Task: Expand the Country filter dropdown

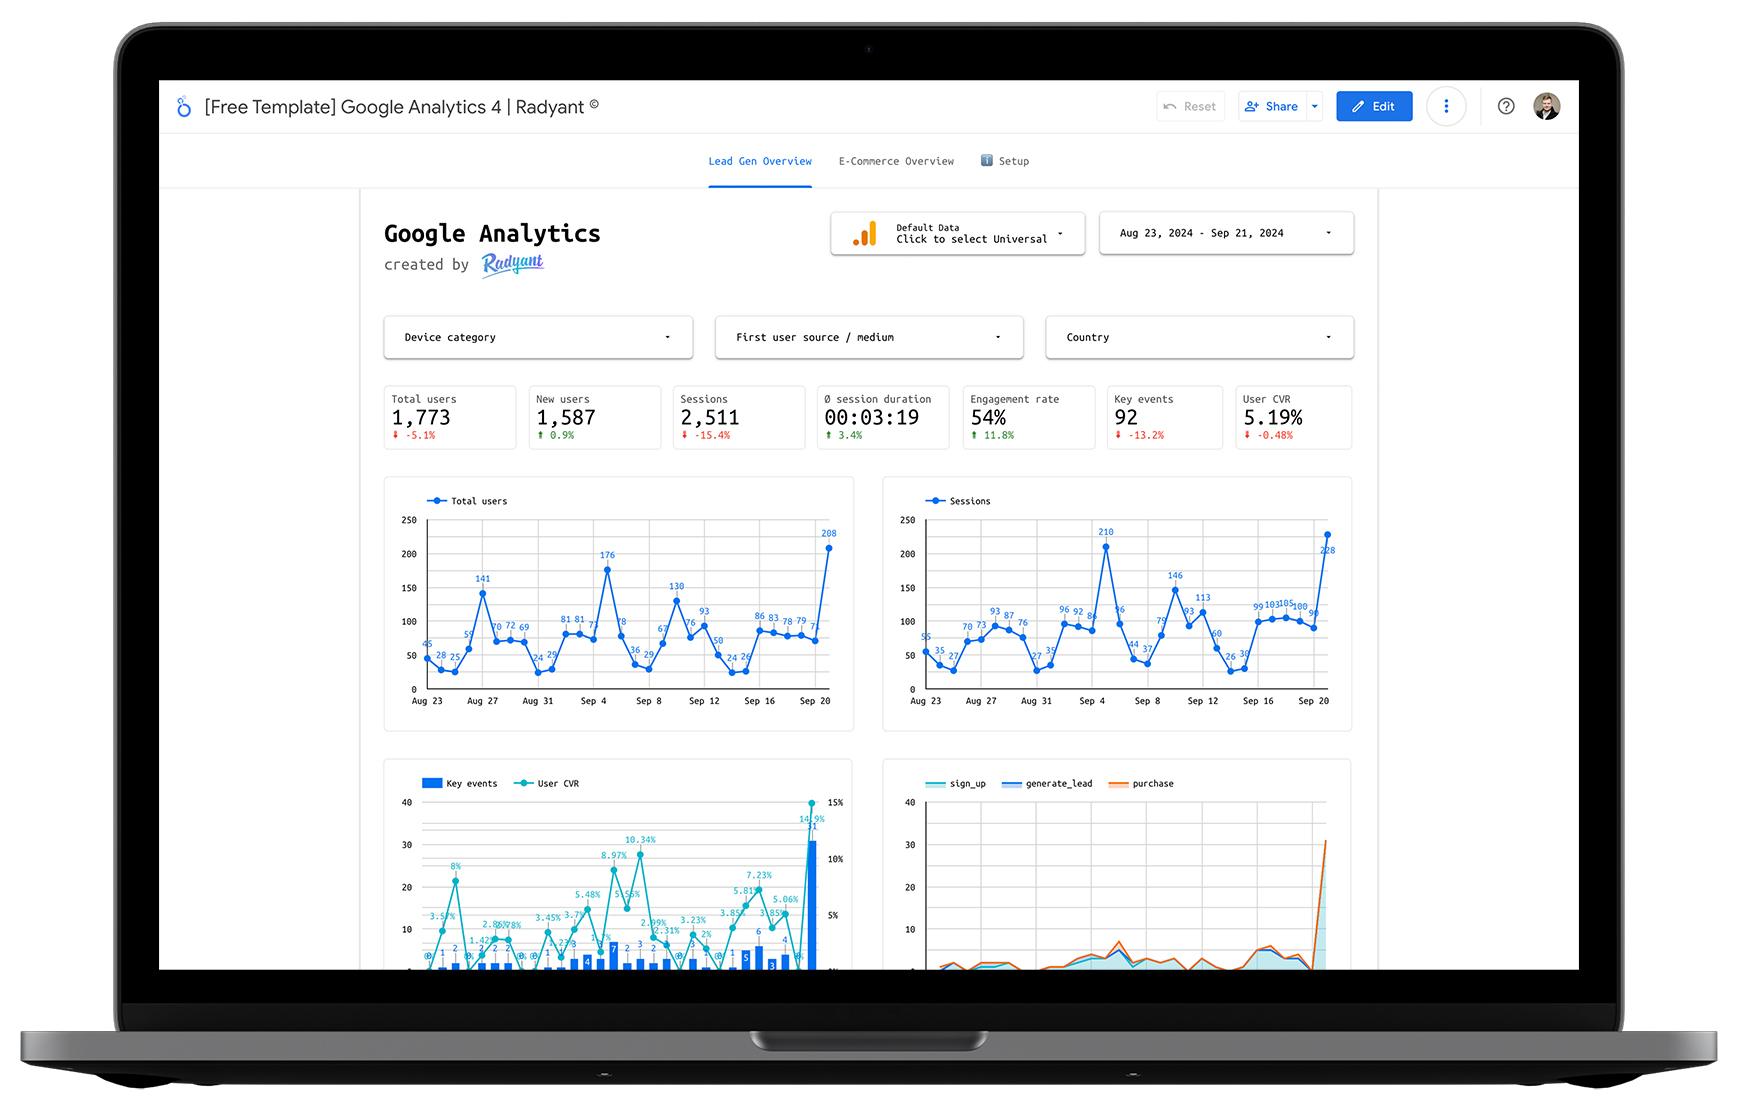Action: point(1198,338)
